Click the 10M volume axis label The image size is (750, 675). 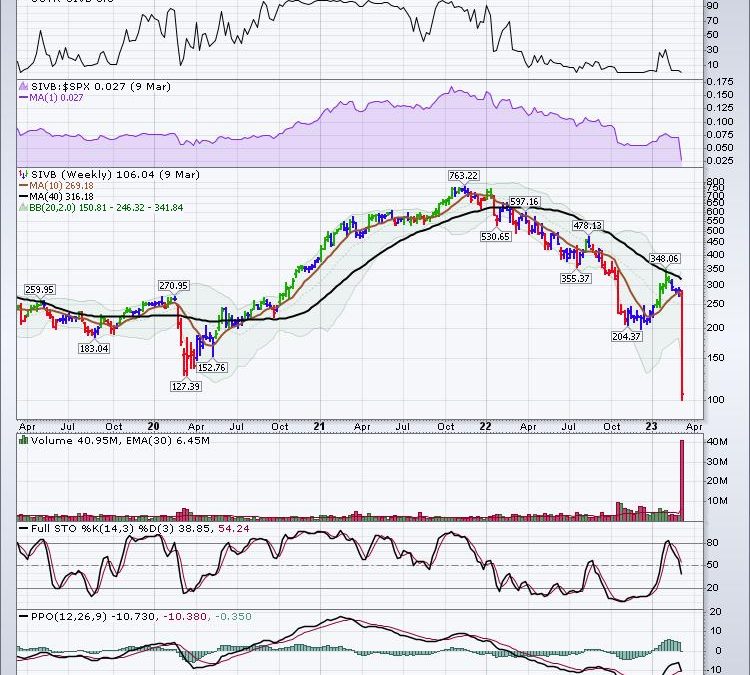(x=717, y=501)
